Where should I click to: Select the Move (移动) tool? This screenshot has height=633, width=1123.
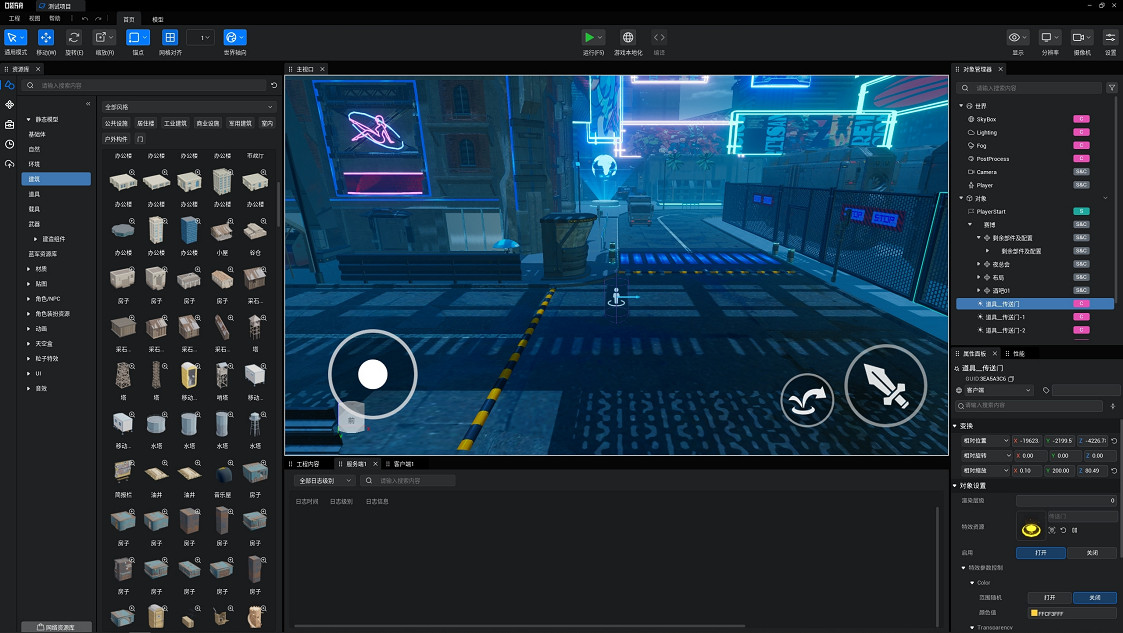[x=46, y=38]
